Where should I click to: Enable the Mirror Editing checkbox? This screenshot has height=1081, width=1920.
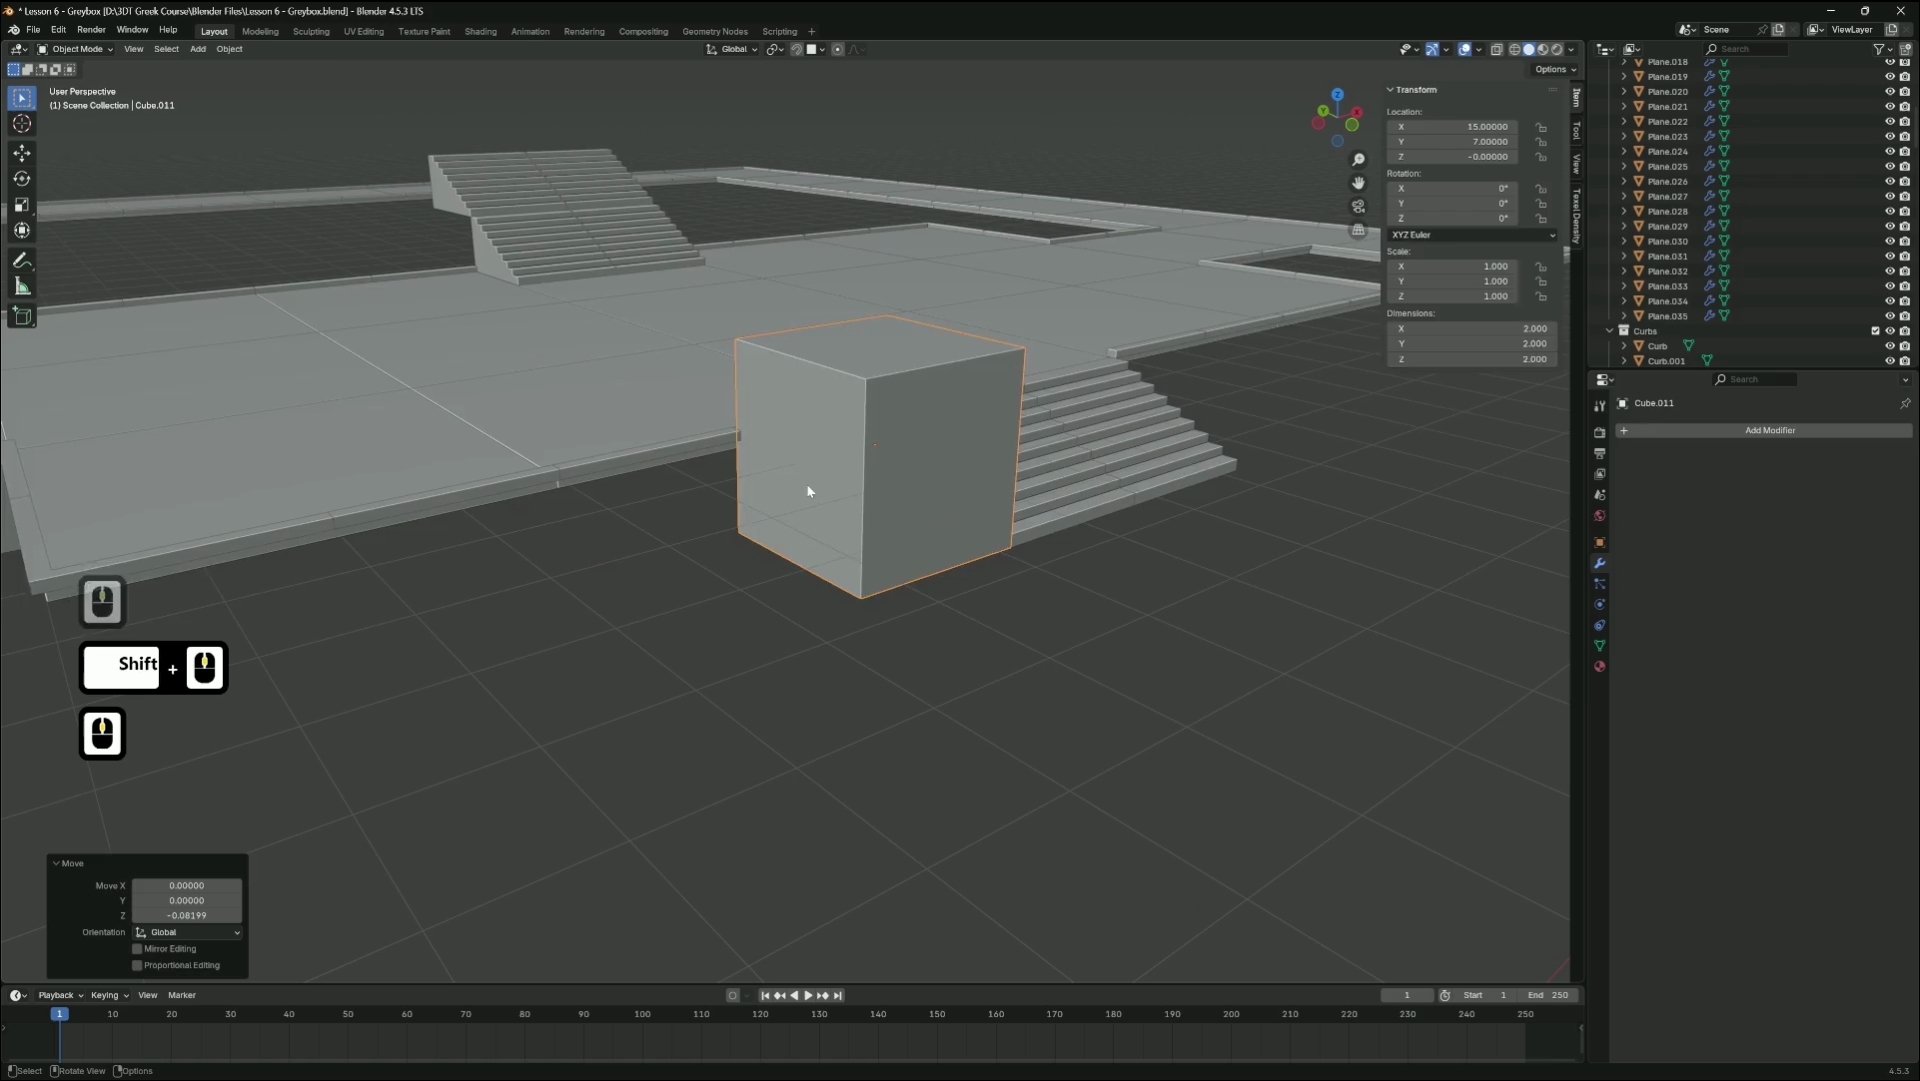[x=138, y=949]
